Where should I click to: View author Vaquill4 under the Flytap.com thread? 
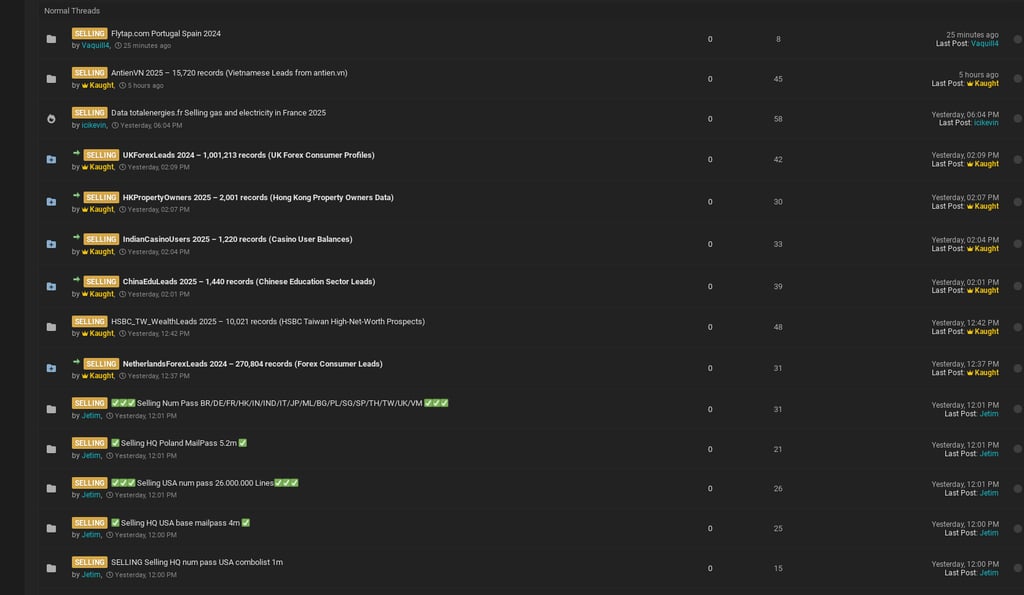pos(95,46)
